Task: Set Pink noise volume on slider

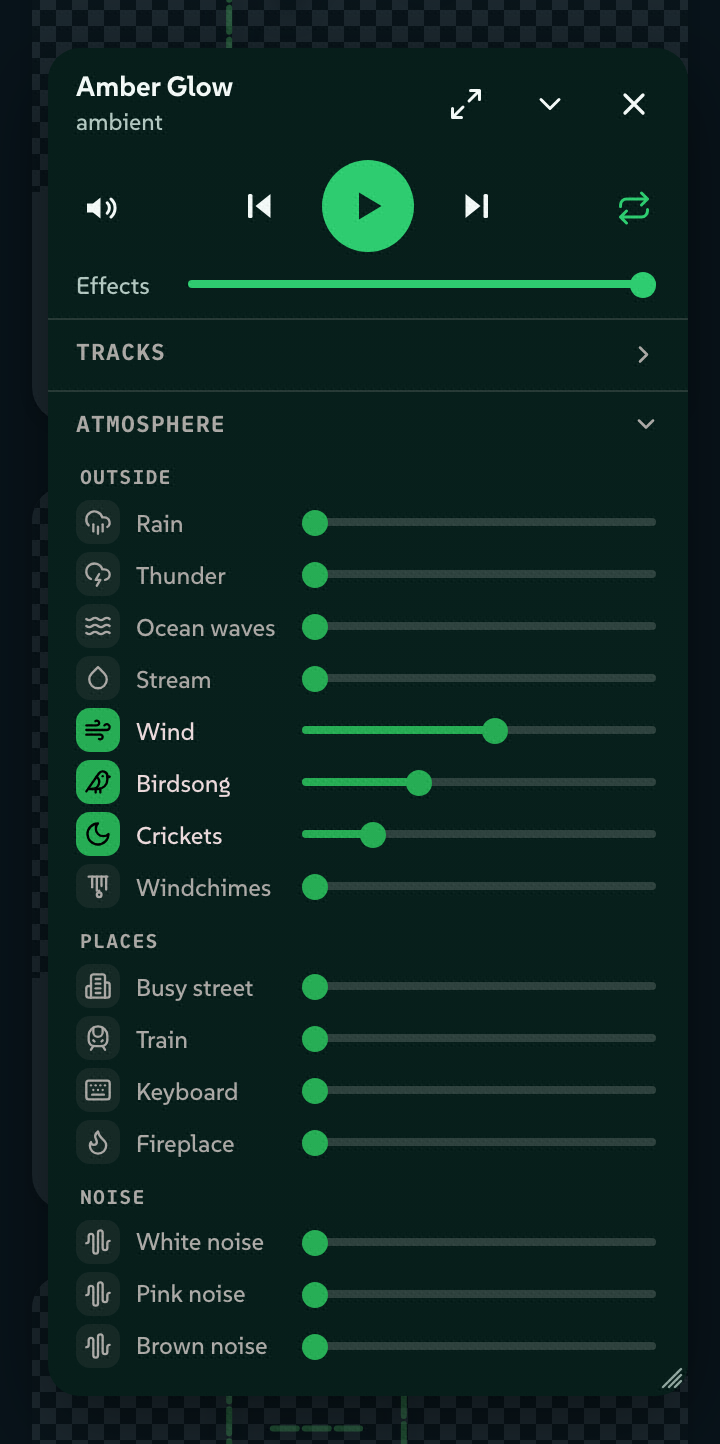Action: (x=479, y=1294)
